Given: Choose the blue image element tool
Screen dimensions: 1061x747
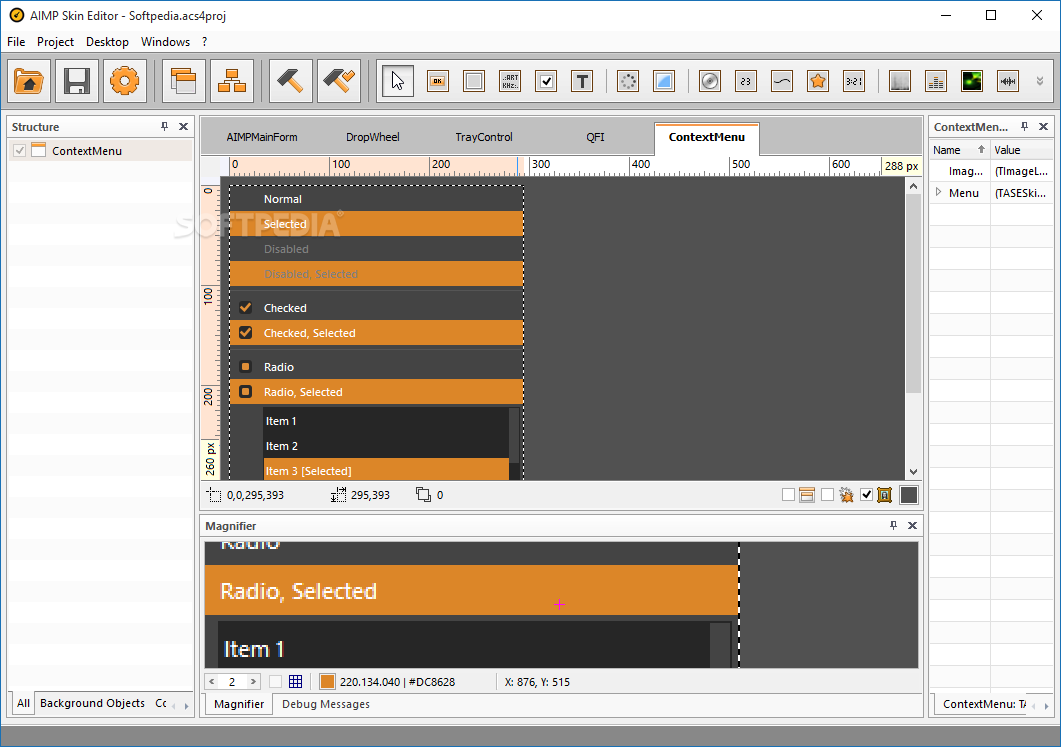Looking at the screenshot, I should point(664,82).
